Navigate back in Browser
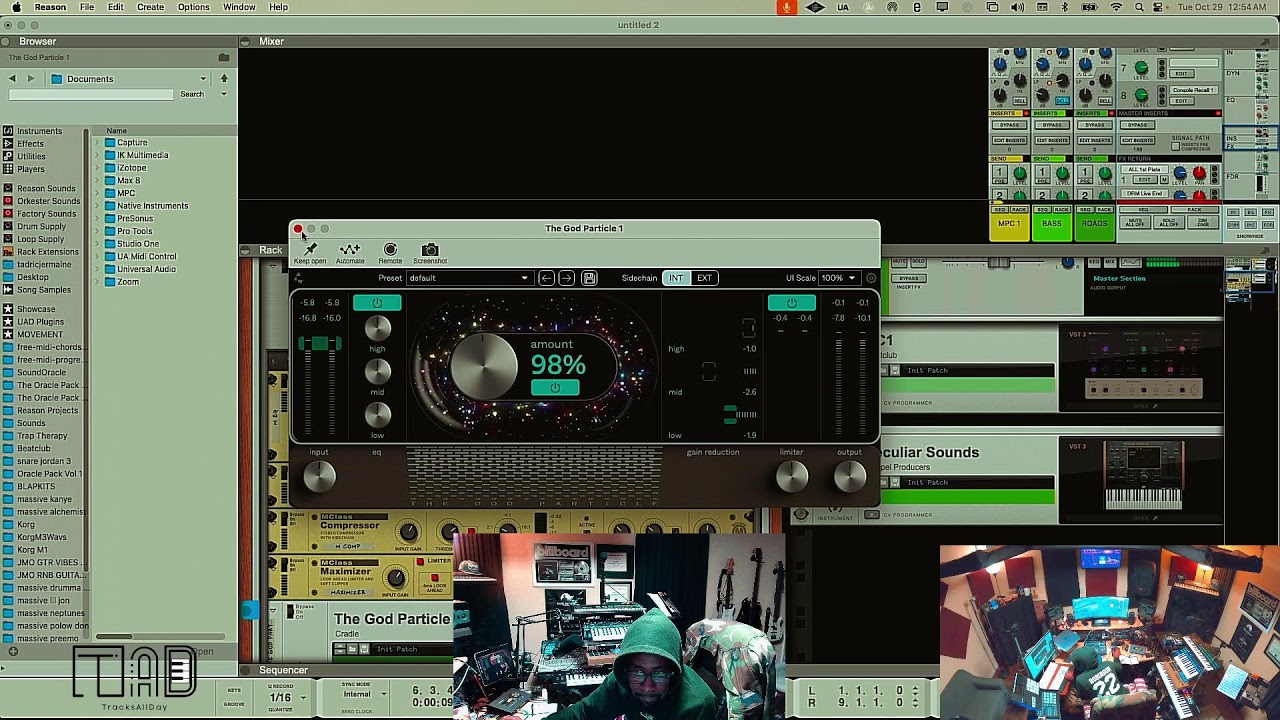 [12, 79]
